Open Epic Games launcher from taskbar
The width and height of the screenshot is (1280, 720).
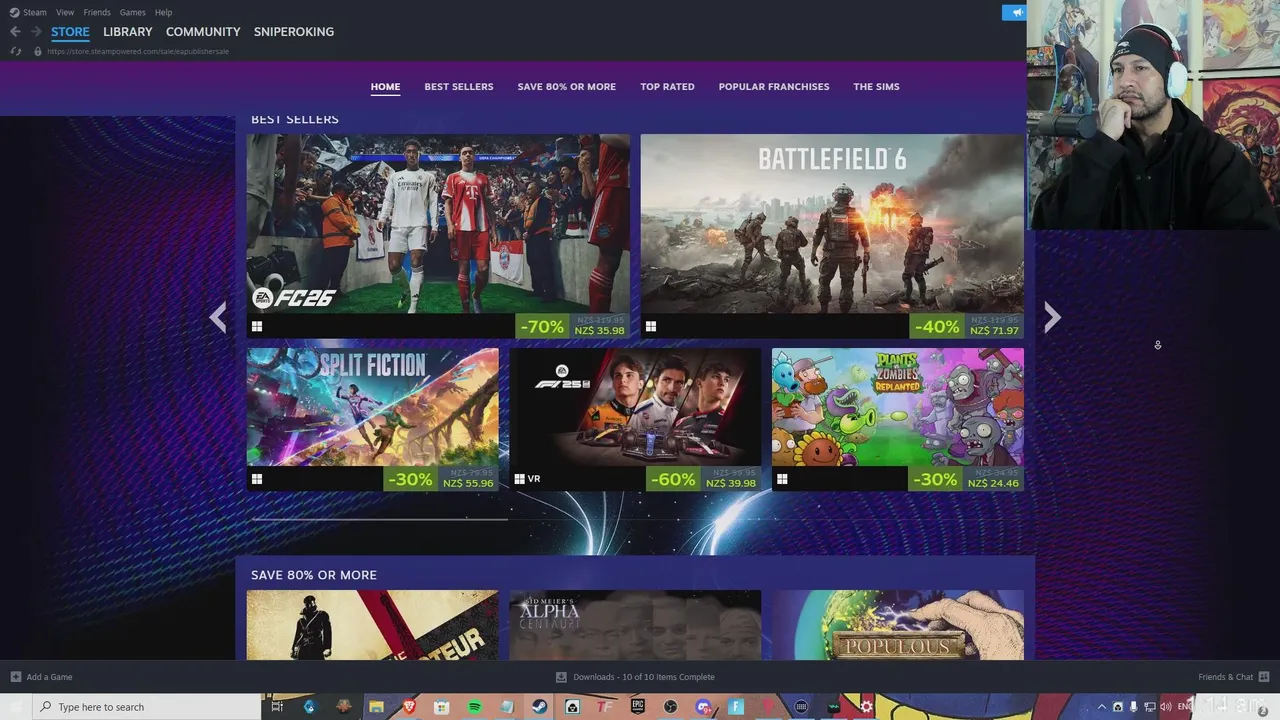tap(637, 707)
